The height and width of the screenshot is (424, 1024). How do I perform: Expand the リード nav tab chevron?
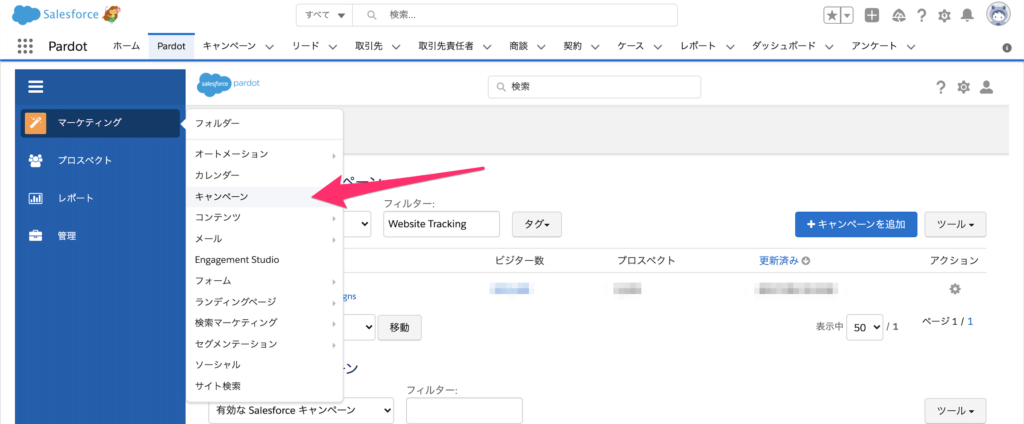coord(332,46)
